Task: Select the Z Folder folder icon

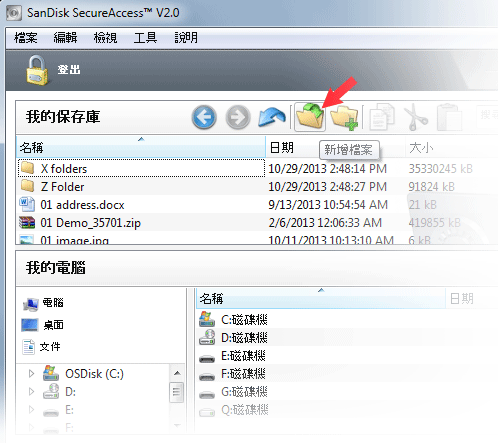Action: [x=27, y=186]
